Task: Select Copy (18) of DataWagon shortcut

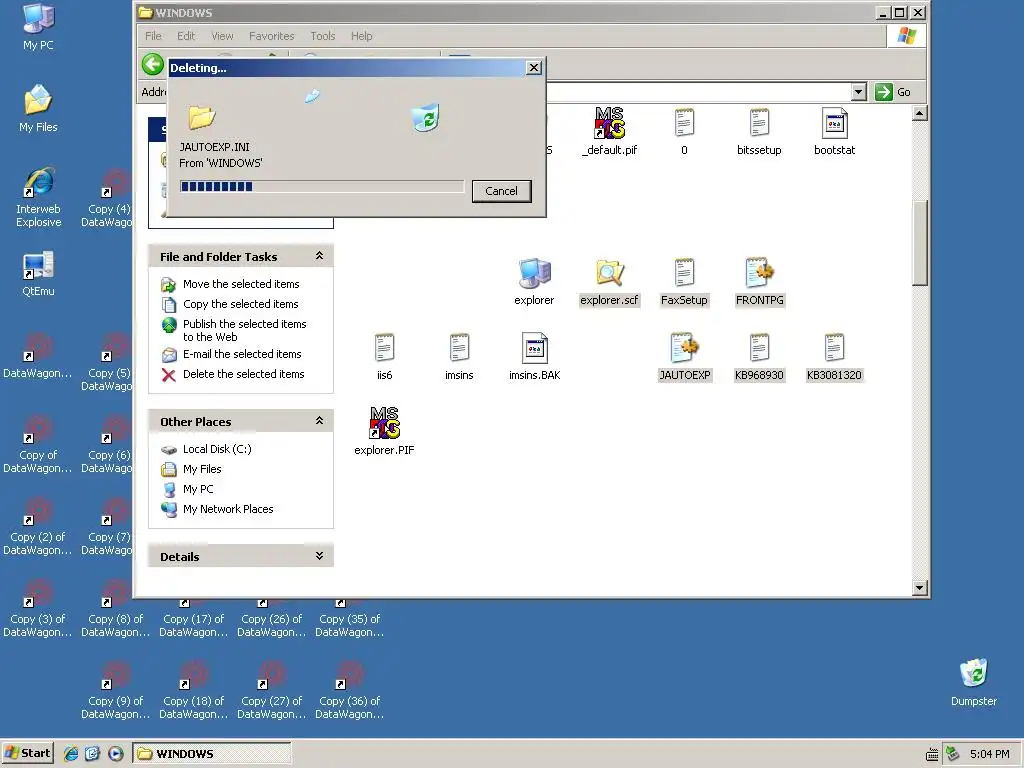Action: (x=193, y=690)
